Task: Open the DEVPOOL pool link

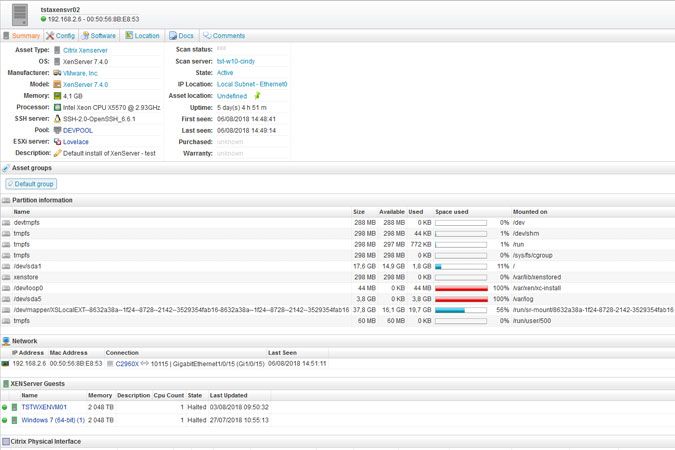Action: point(77,130)
